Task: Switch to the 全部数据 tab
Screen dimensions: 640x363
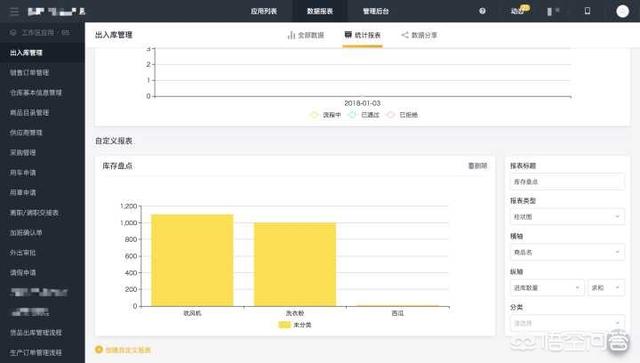Action: pyautogui.click(x=306, y=35)
